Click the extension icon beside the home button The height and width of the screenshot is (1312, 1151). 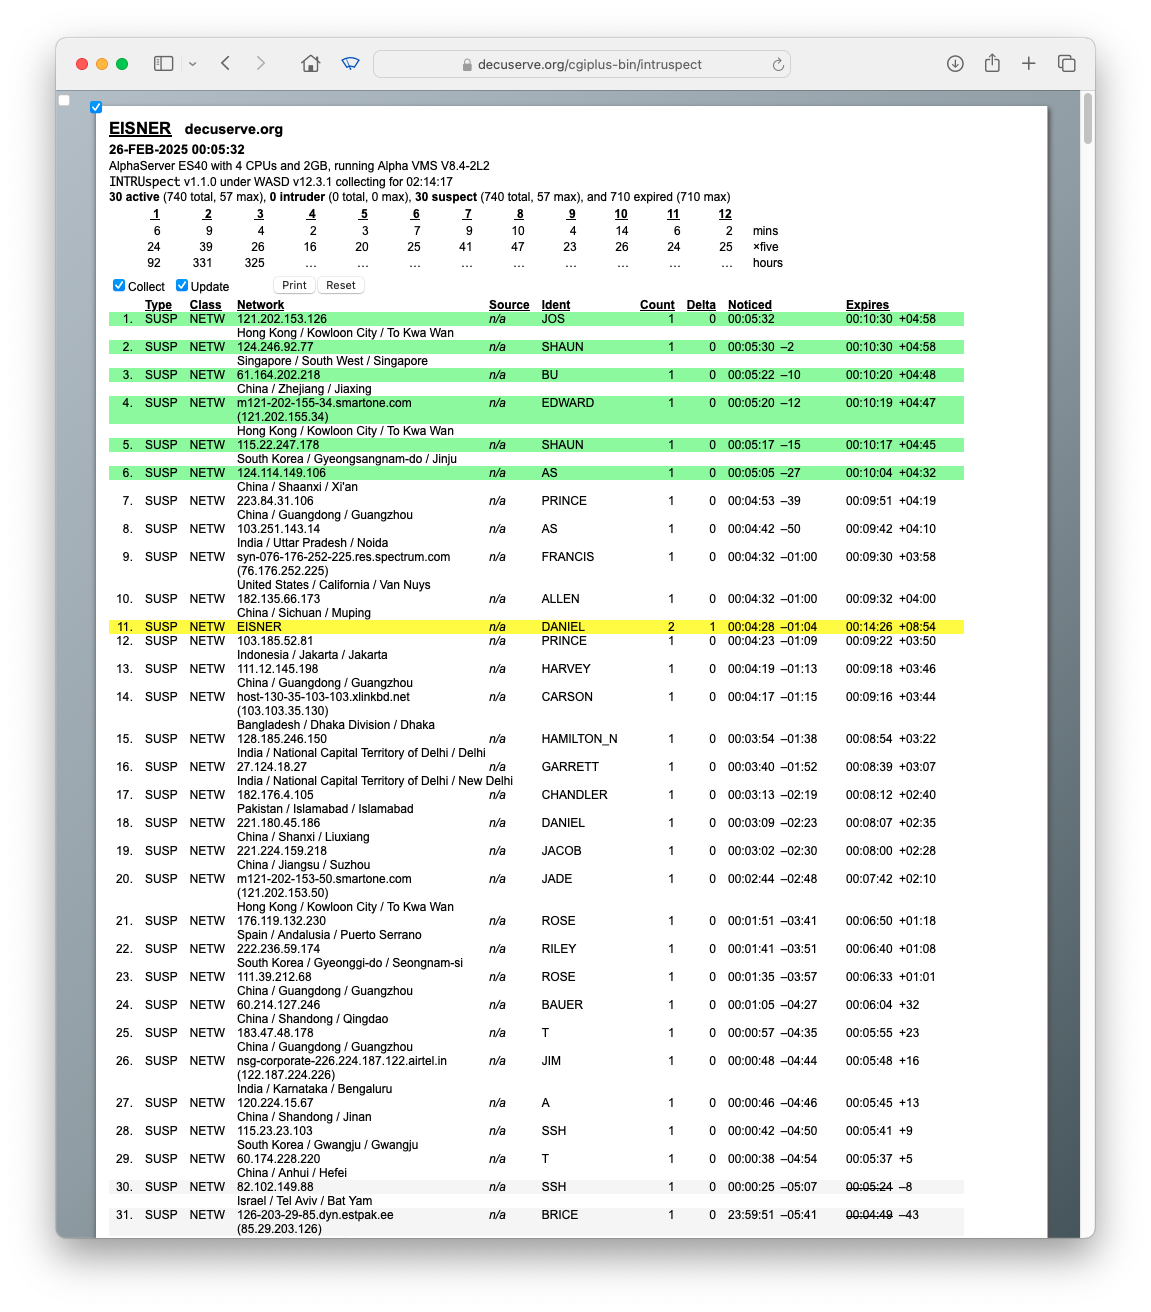click(x=350, y=64)
